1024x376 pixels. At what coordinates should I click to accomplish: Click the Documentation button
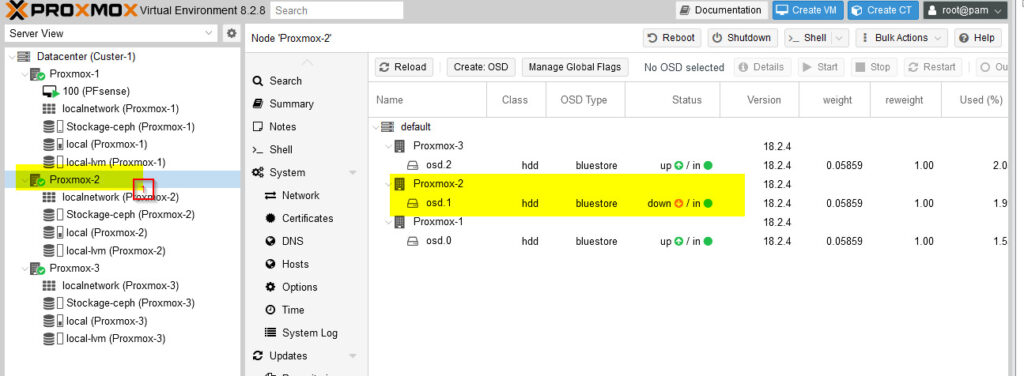pyautogui.click(x=722, y=10)
